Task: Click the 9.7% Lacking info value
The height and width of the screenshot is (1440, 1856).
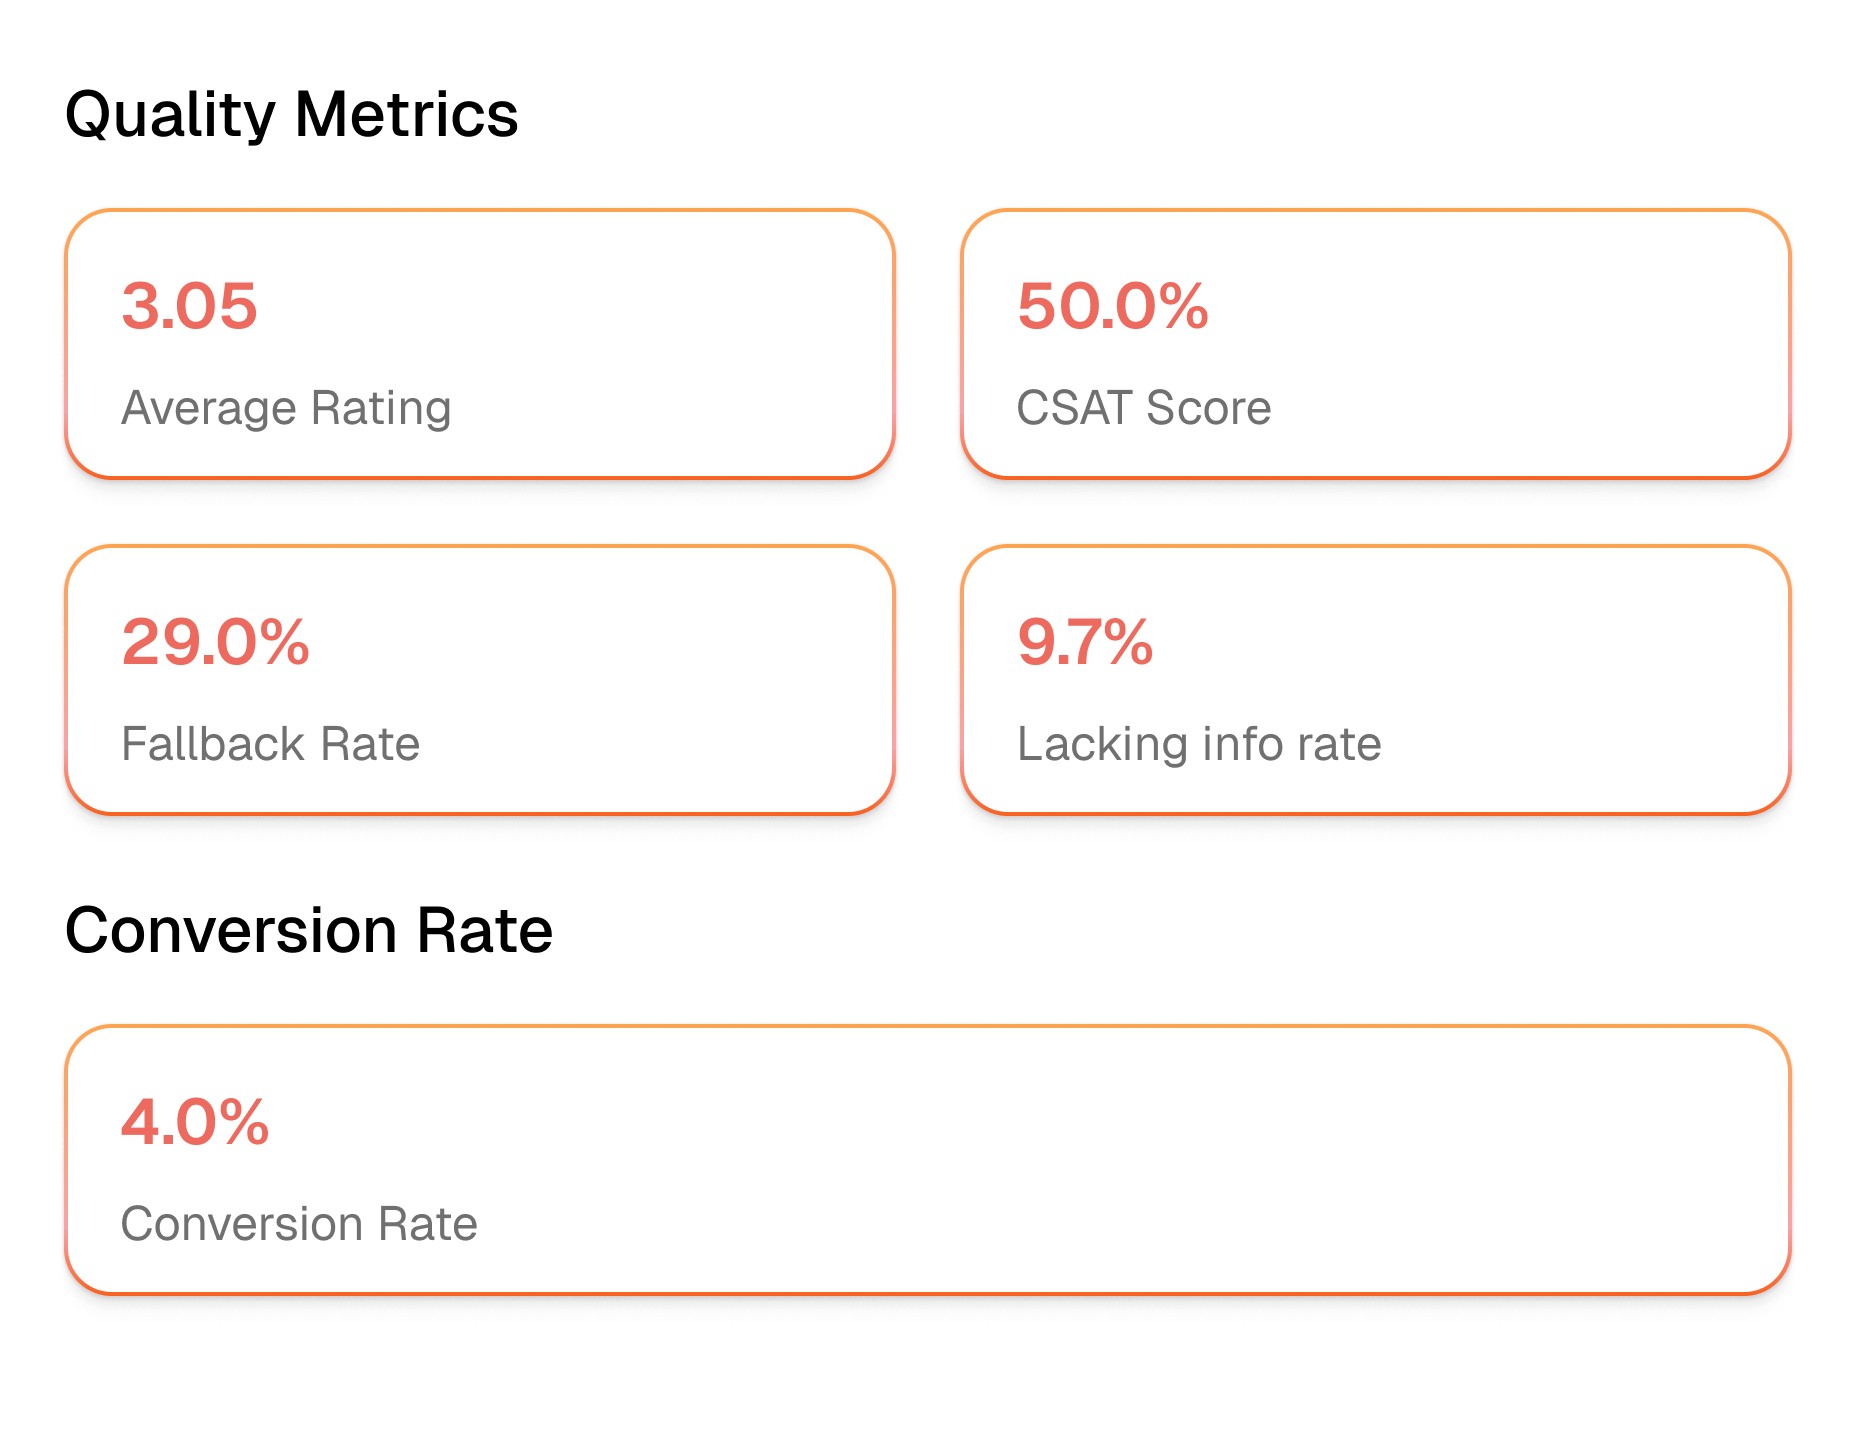Action: point(1084,645)
